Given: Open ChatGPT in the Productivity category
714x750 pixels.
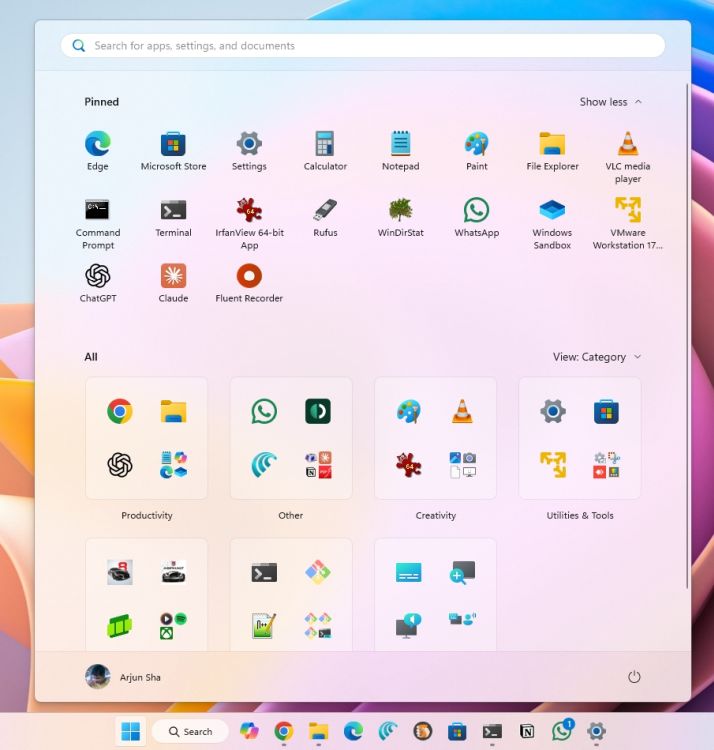Looking at the screenshot, I should click(x=120, y=464).
